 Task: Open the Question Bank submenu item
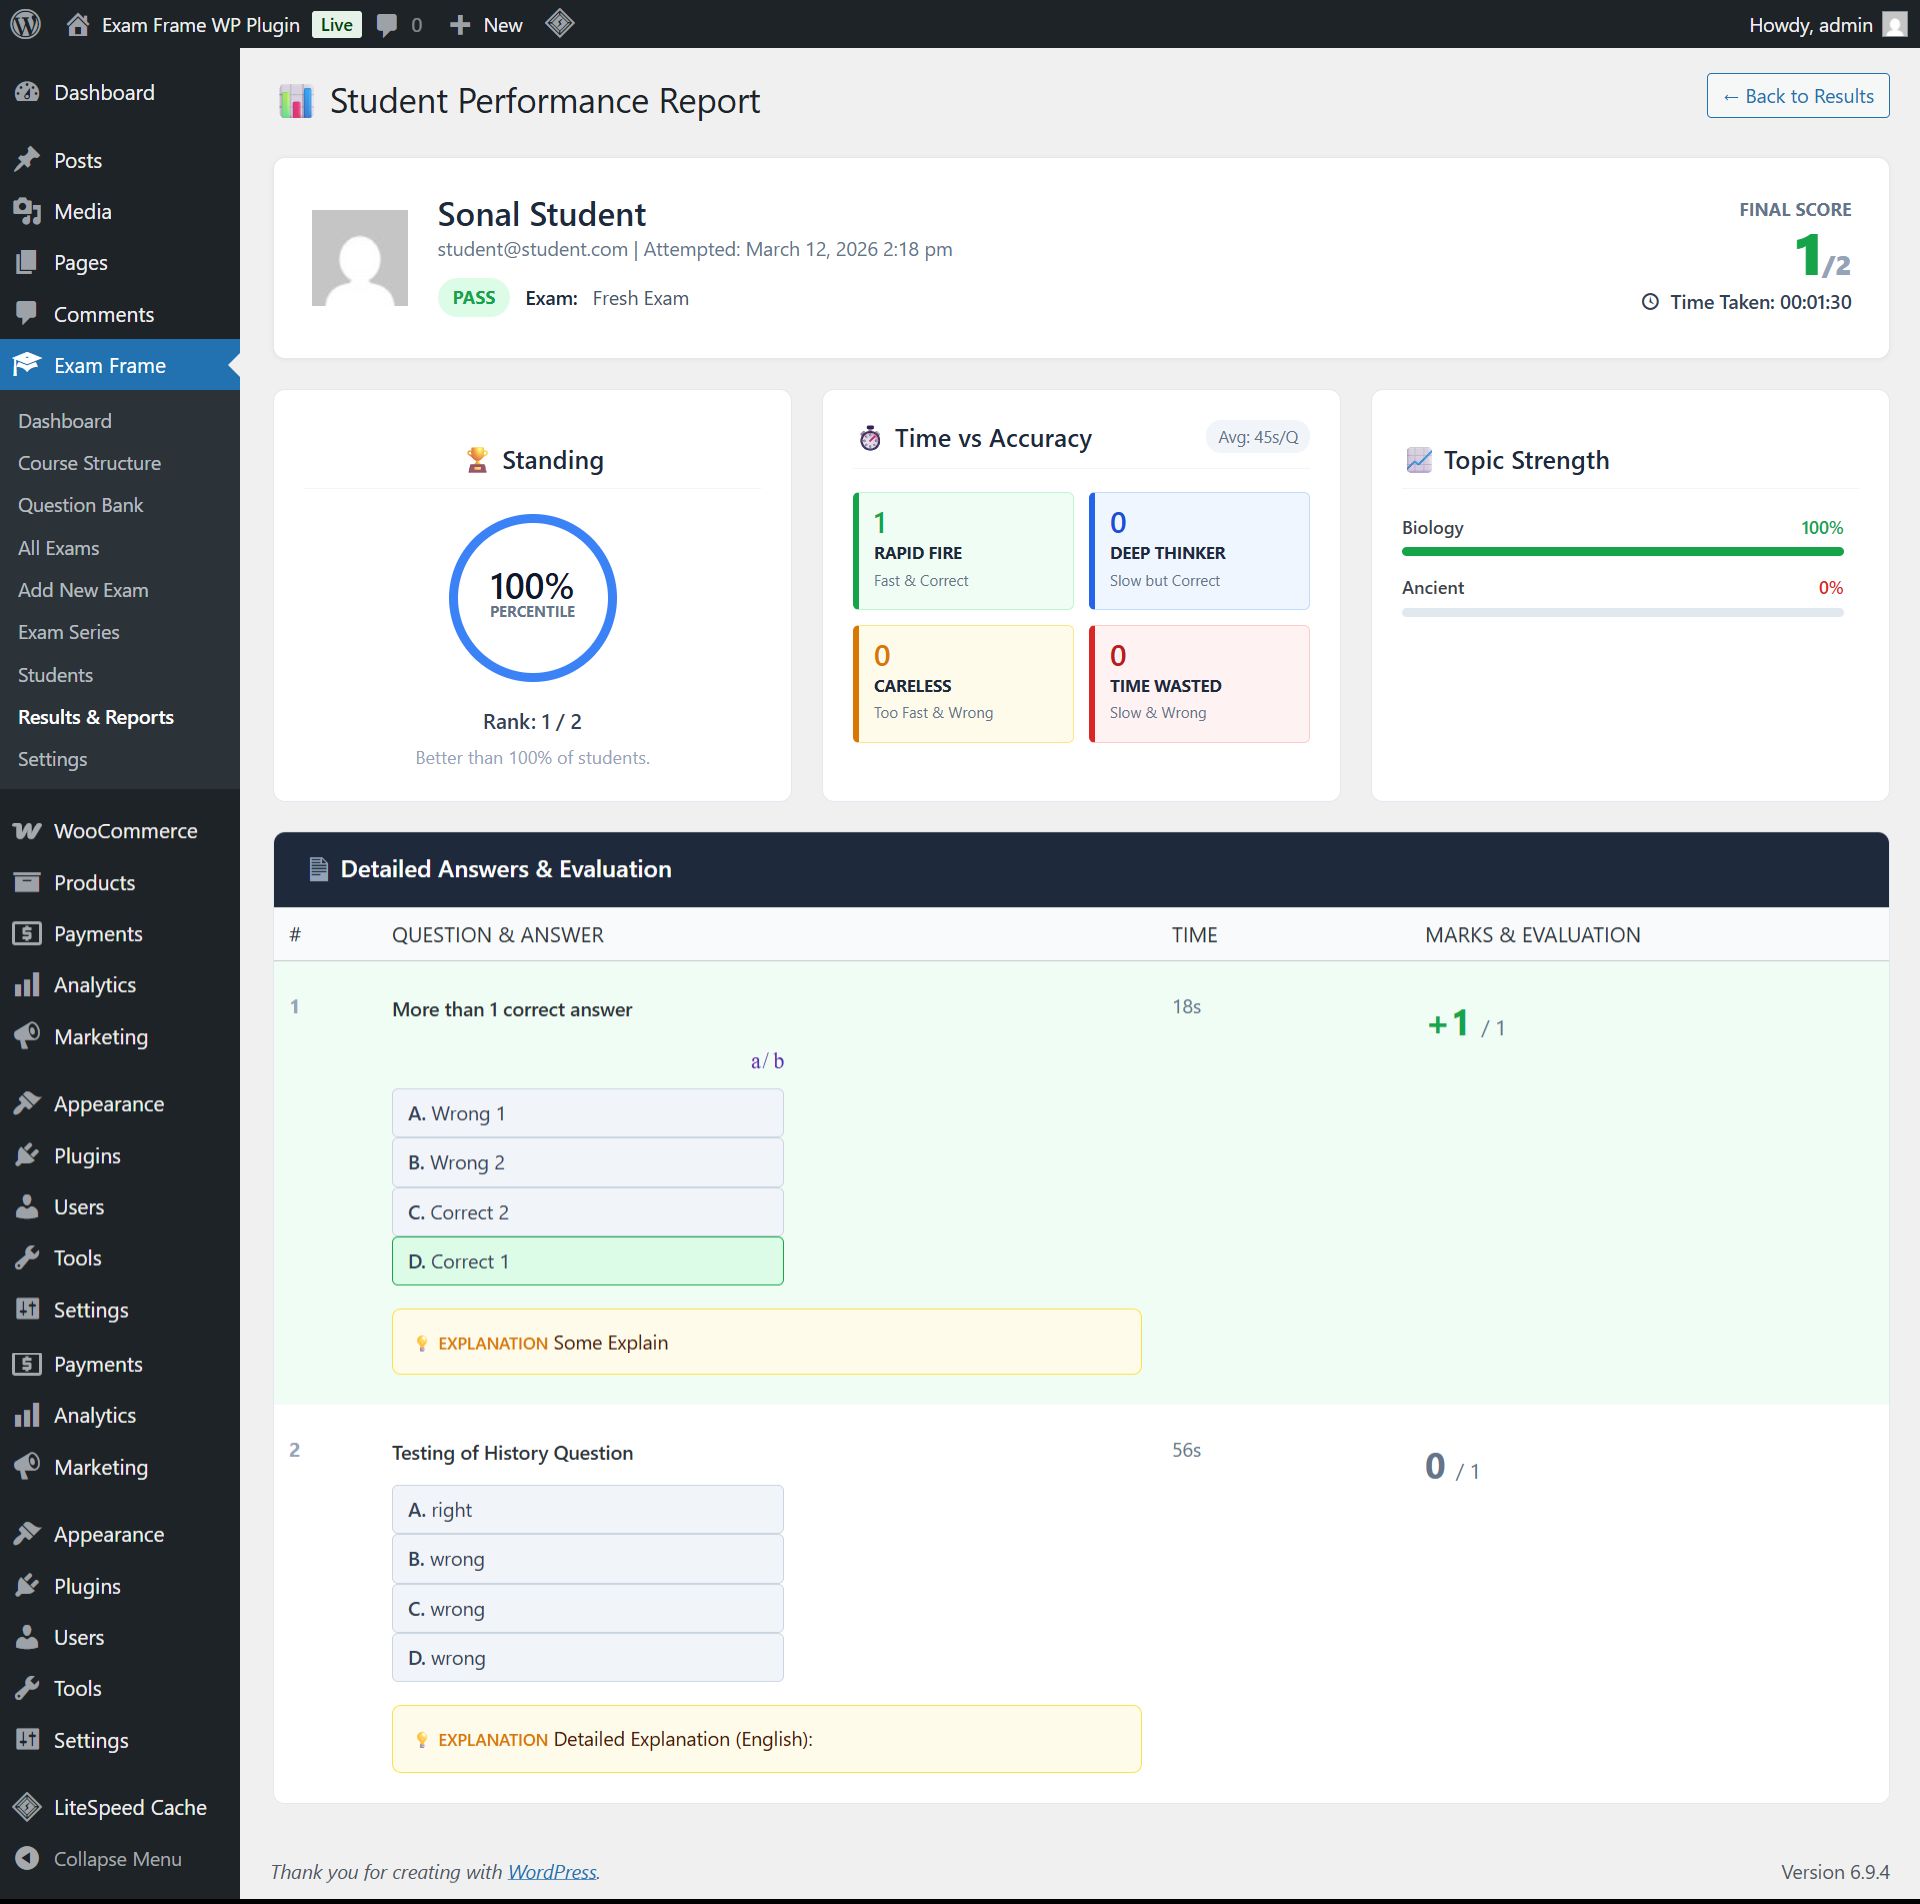coord(80,505)
